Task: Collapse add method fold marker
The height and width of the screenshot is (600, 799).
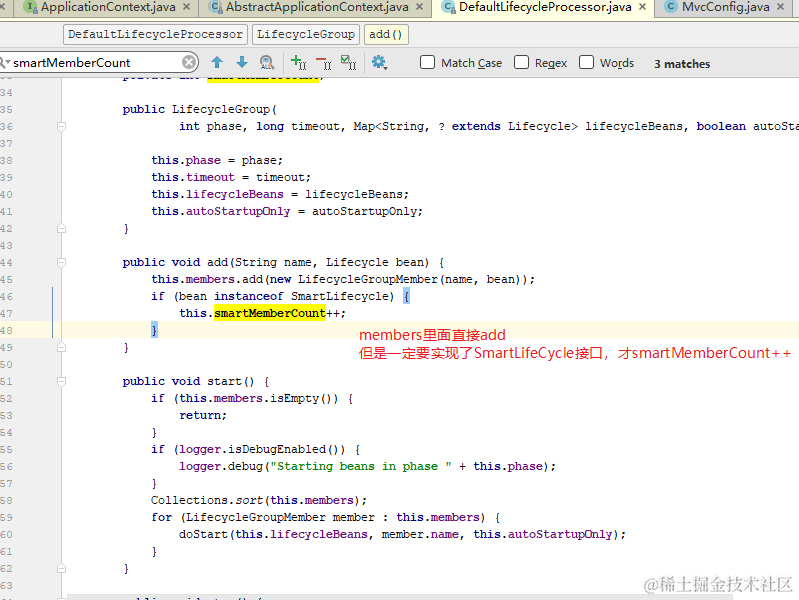Action: tap(61, 263)
